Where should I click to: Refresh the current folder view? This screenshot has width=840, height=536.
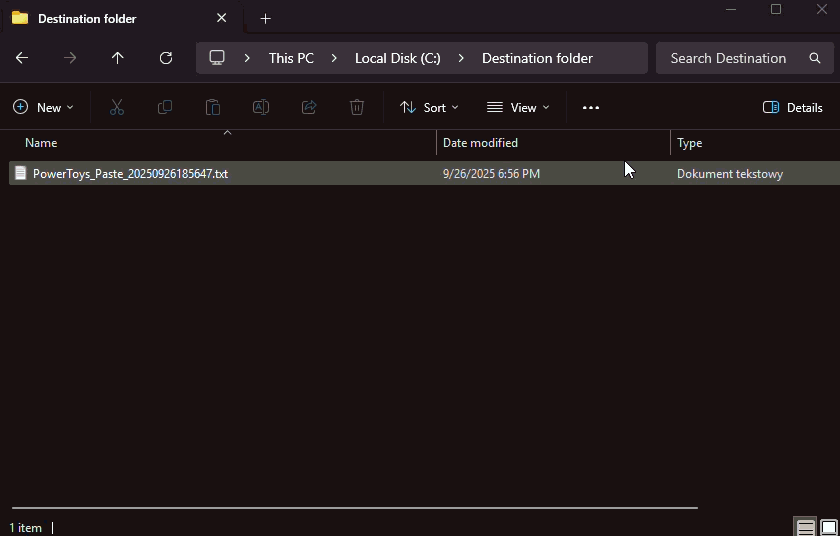[x=166, y=58]
